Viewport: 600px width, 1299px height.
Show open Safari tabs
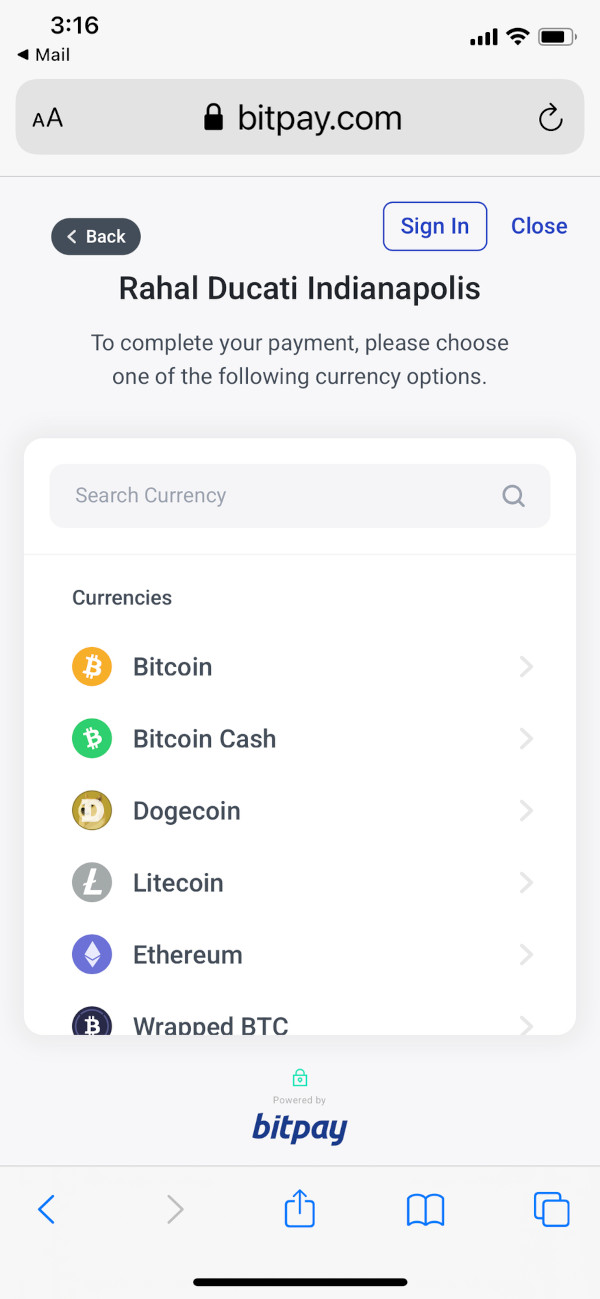(551, 1208)
